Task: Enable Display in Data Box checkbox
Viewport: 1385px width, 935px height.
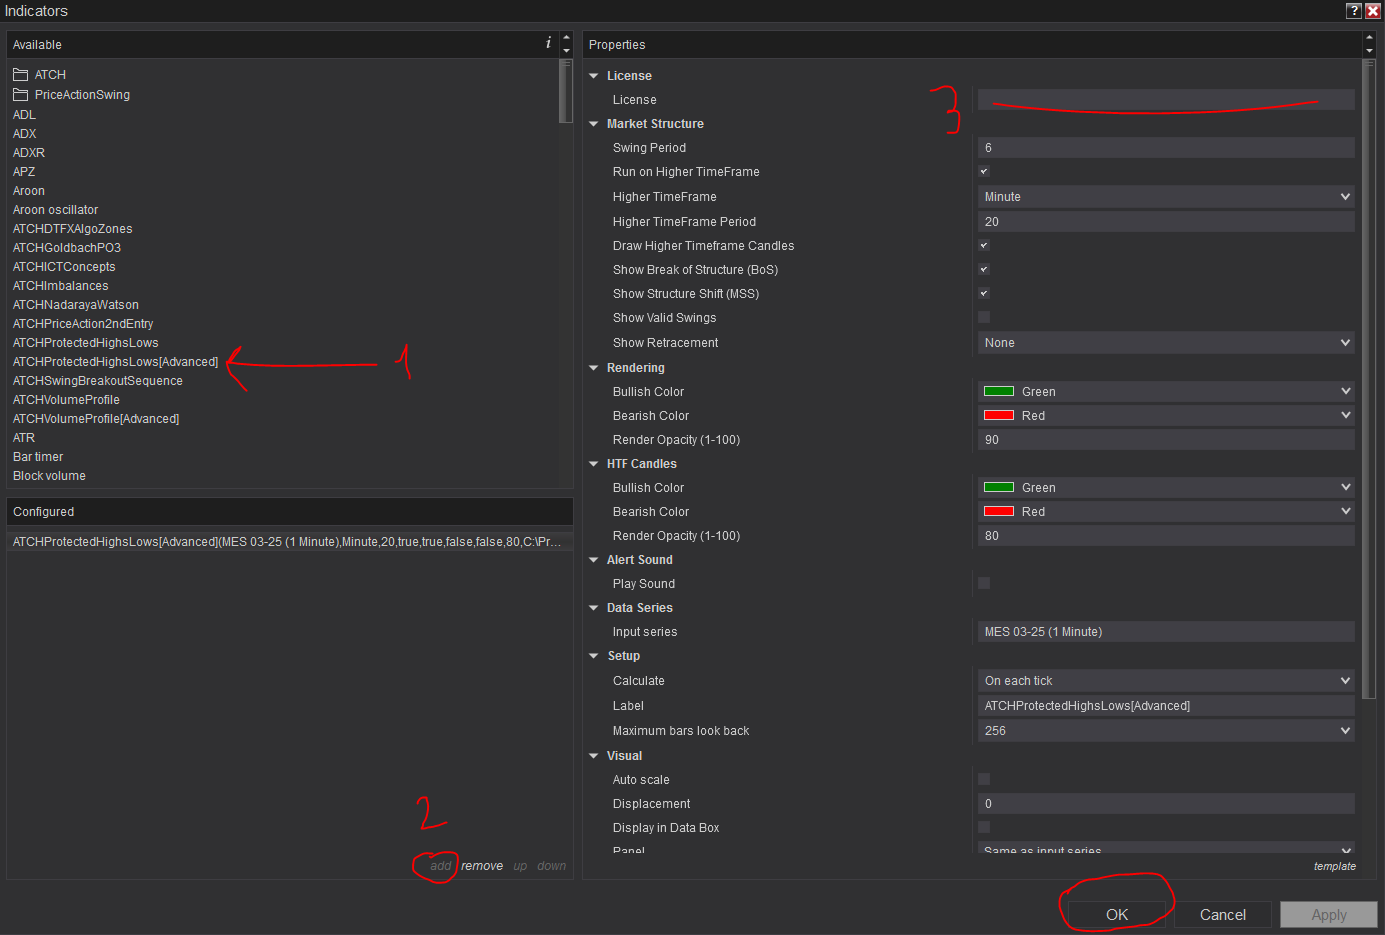Action: pyautogui.click(x=984, y=827)
